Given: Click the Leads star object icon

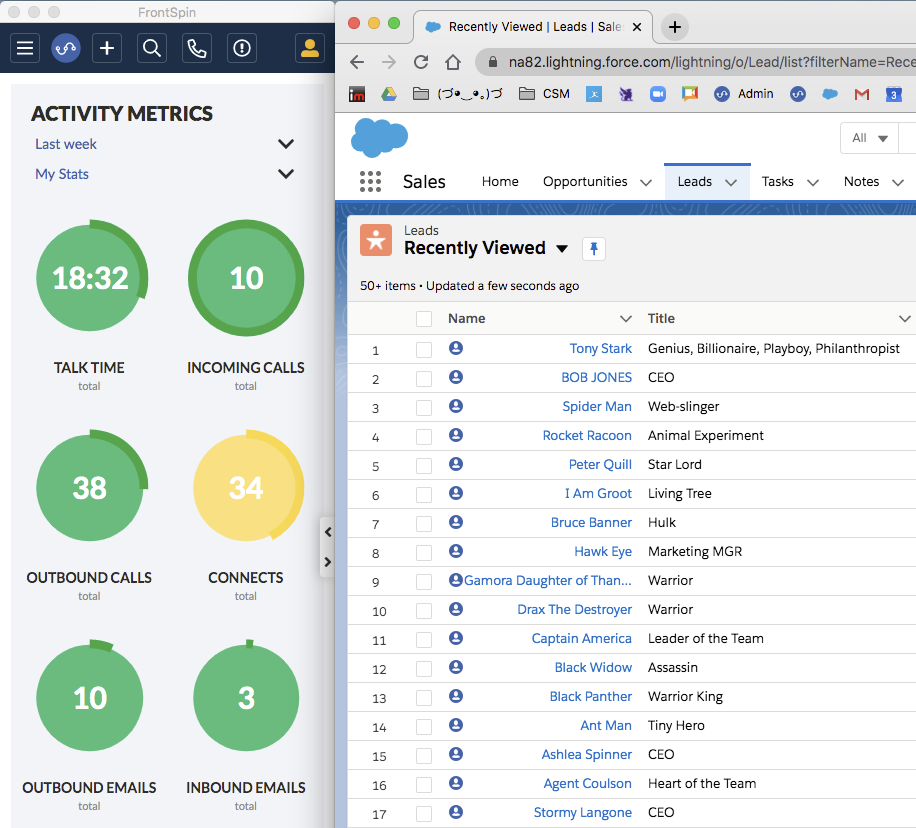Looking at the screenshot, I should click(376, 240).
